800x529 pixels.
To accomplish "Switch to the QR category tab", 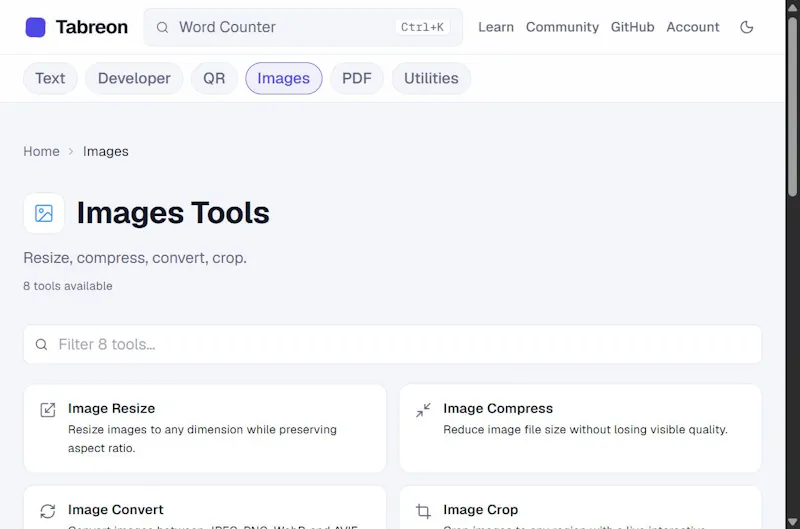I will pos(214,78).
